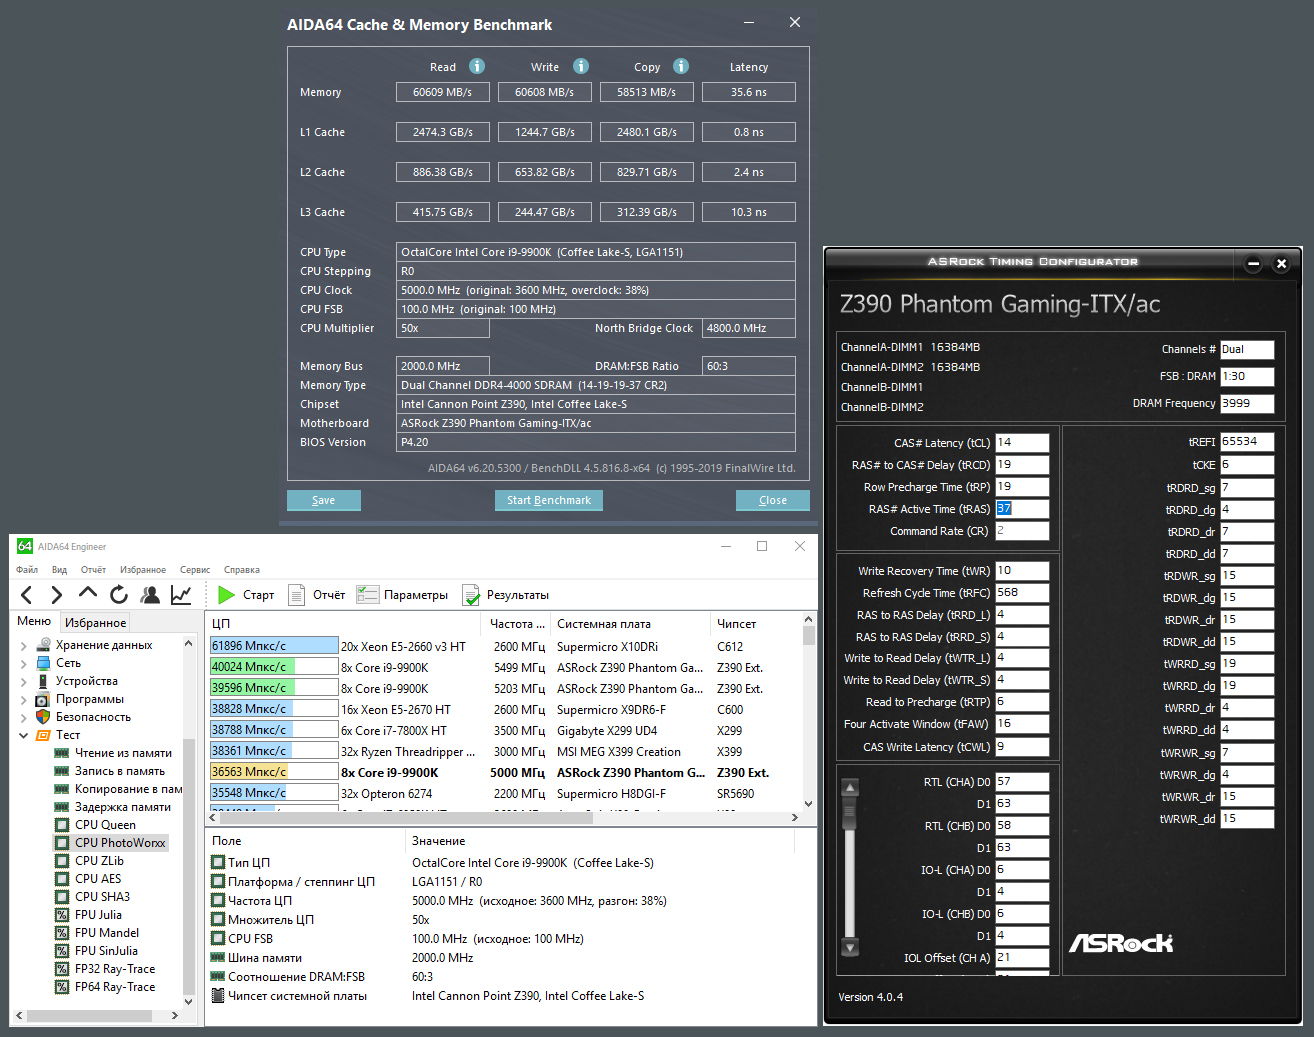The image size is (1314, 1037).
Task: Click the CAS# Latency (tCL) field
Action: [x=1022, y=443]
